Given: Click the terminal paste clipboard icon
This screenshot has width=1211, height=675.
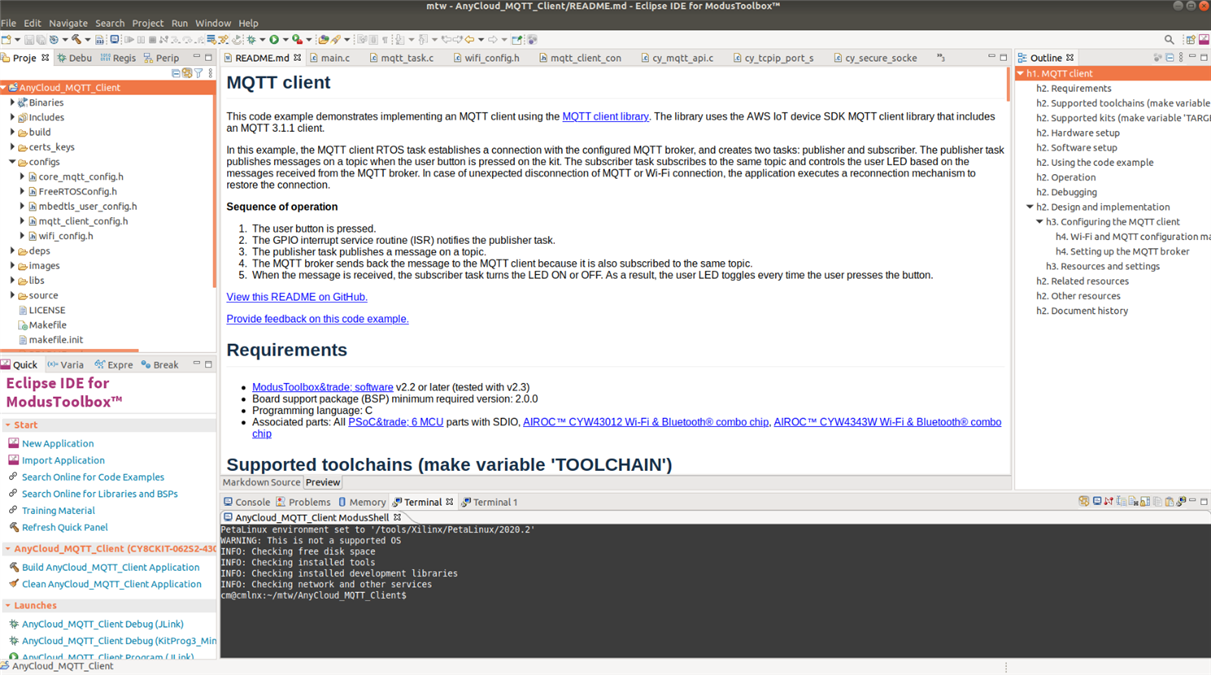Looking at the screenshot, I should coord(1169,501).
